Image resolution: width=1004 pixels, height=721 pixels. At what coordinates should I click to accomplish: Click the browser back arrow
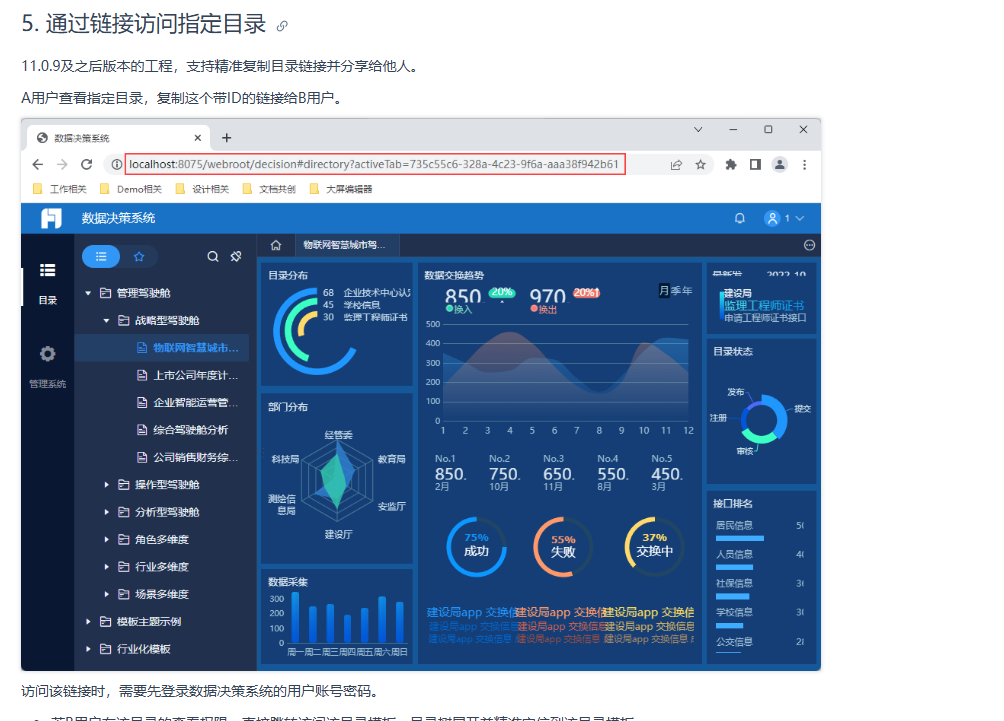click(x=38, y=165)
